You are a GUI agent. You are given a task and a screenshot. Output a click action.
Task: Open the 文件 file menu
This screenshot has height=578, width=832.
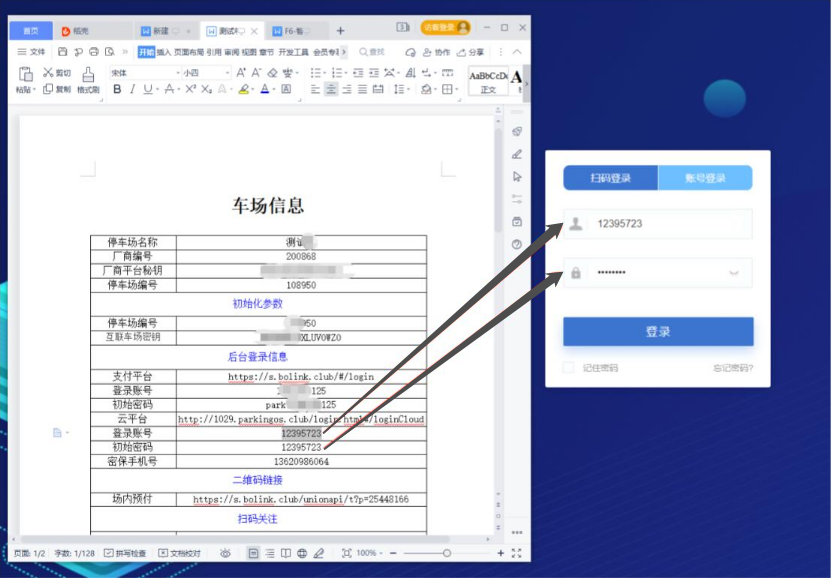click(31, 51)
